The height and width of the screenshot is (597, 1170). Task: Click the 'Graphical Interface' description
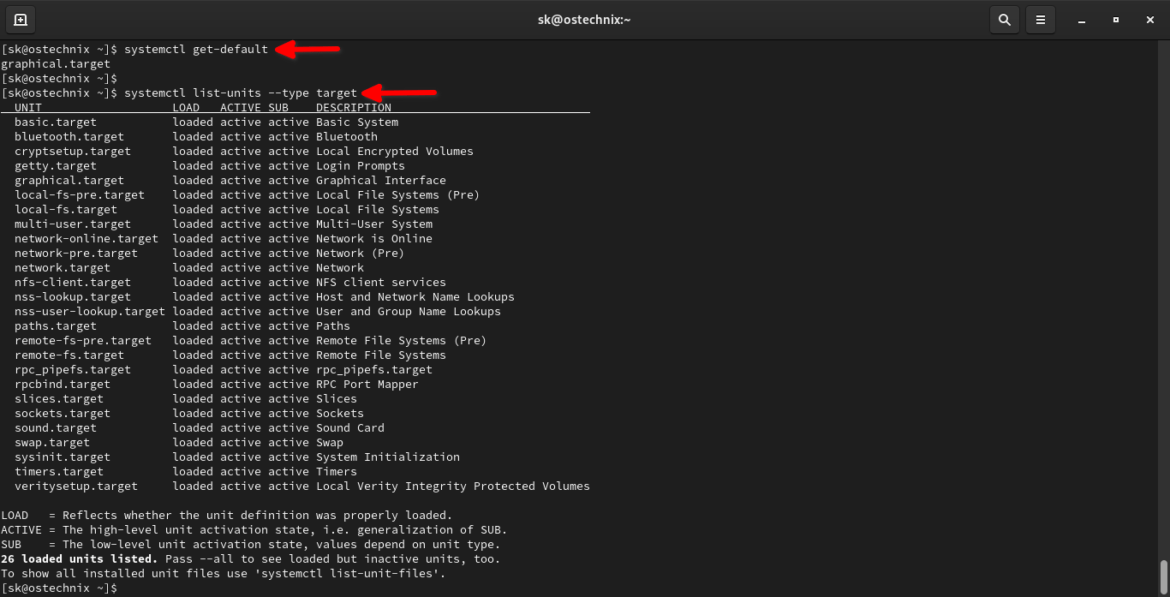[381, 181]
